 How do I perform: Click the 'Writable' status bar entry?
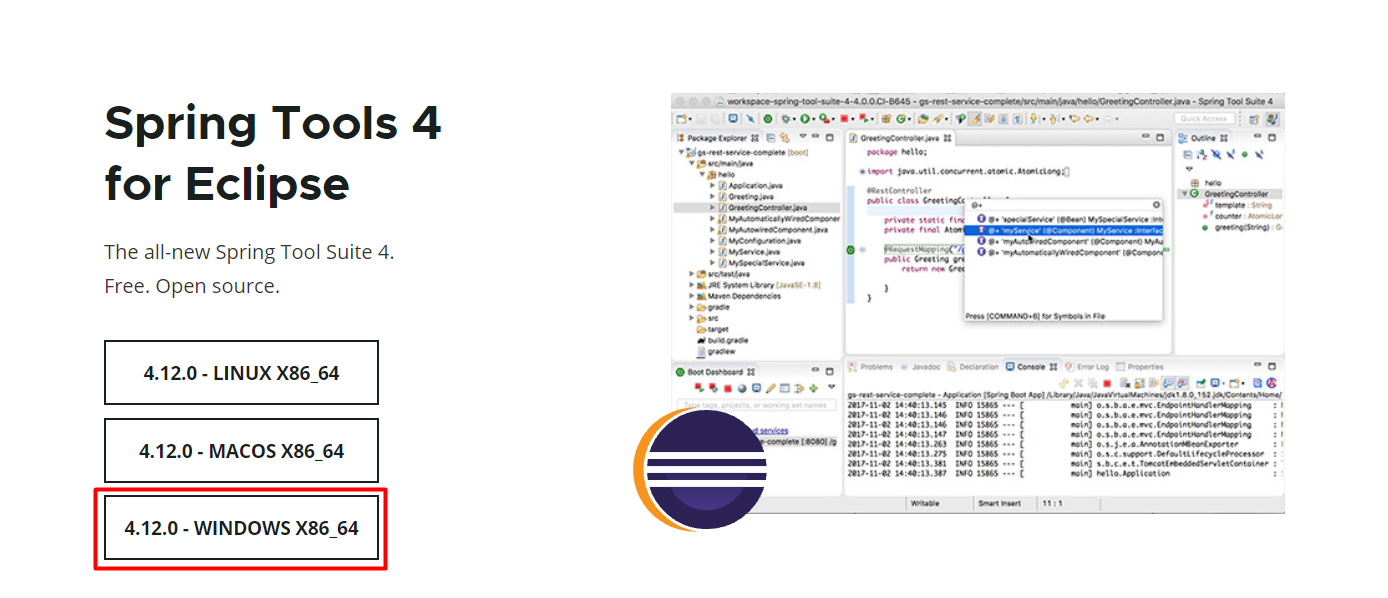pos(925,503)
